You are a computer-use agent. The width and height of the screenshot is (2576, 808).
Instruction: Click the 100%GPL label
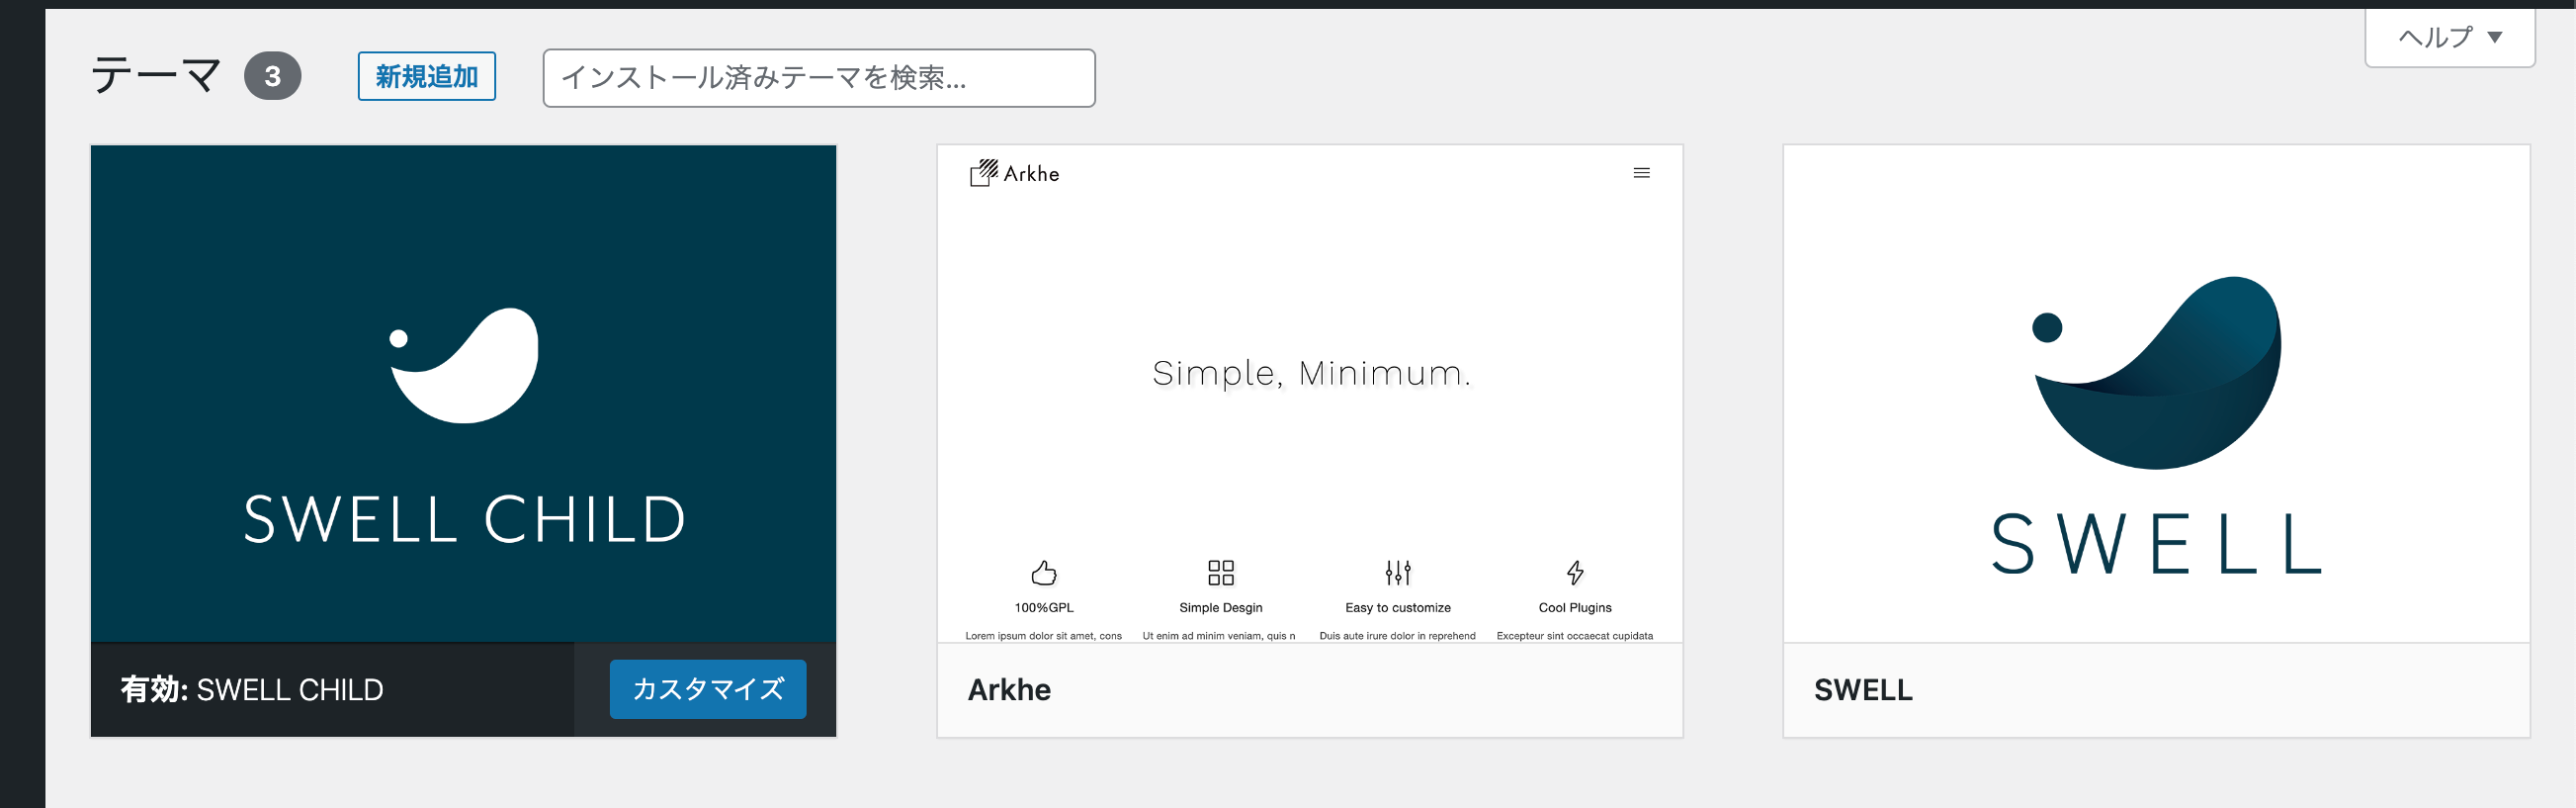(1044, 608)
